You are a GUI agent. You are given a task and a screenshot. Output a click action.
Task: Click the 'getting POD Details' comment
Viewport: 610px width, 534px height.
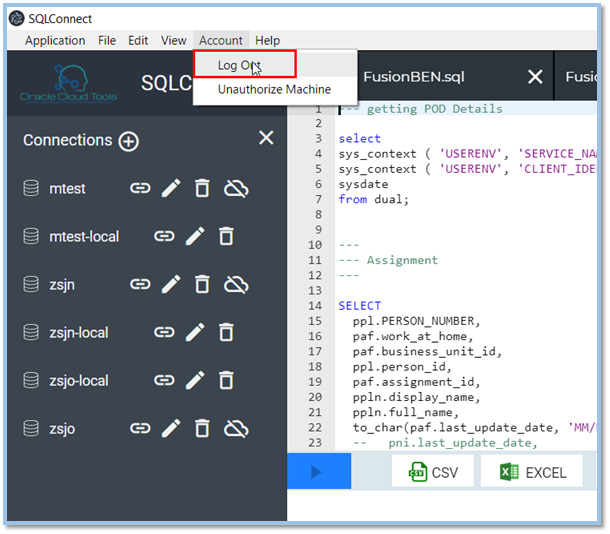(x=435, y=109)
